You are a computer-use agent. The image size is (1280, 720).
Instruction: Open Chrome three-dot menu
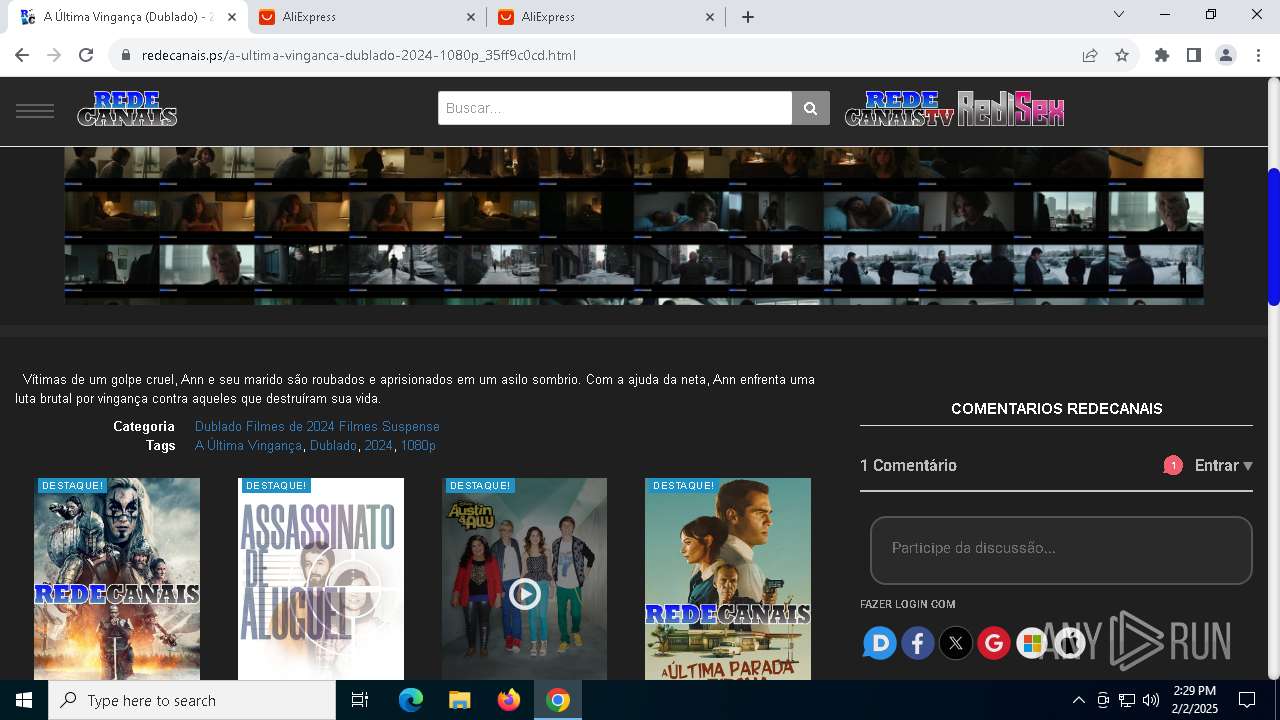[x=1258, y=55]
